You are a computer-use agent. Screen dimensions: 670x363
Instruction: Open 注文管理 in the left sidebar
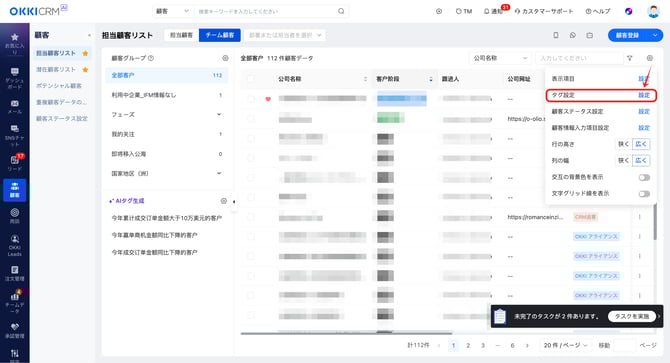pos(15,273)
